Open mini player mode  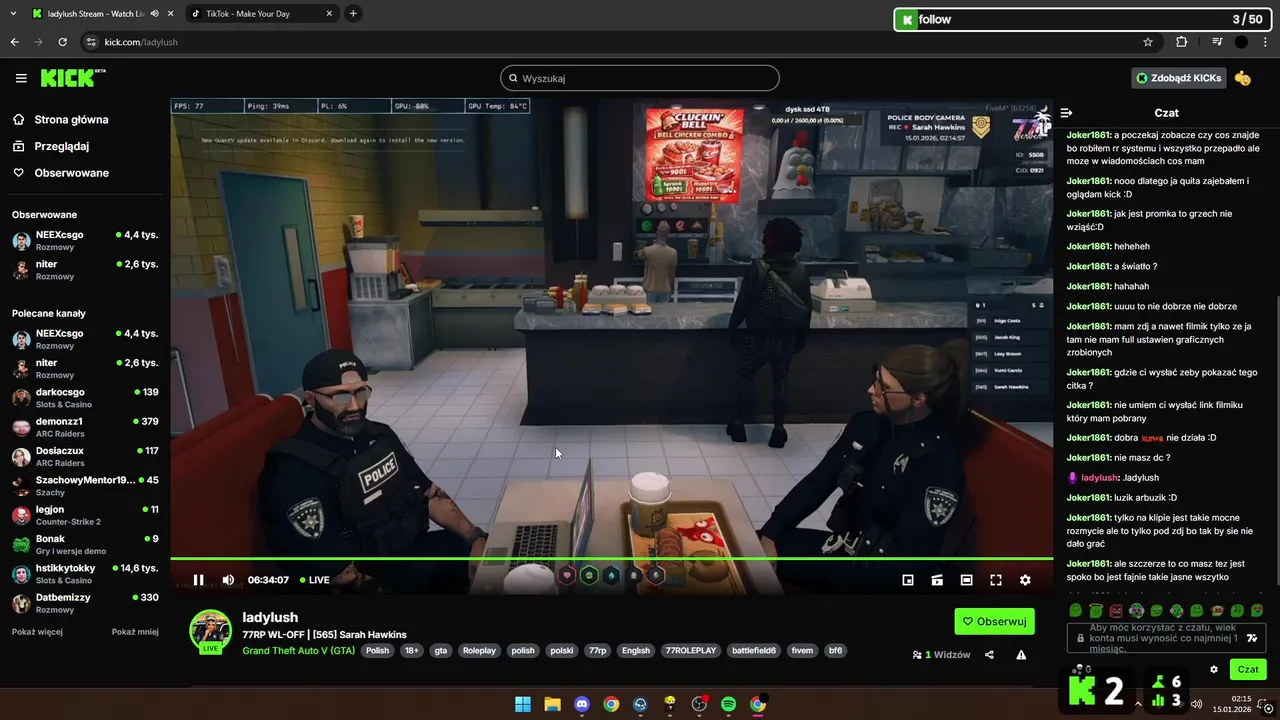[908, 580]
